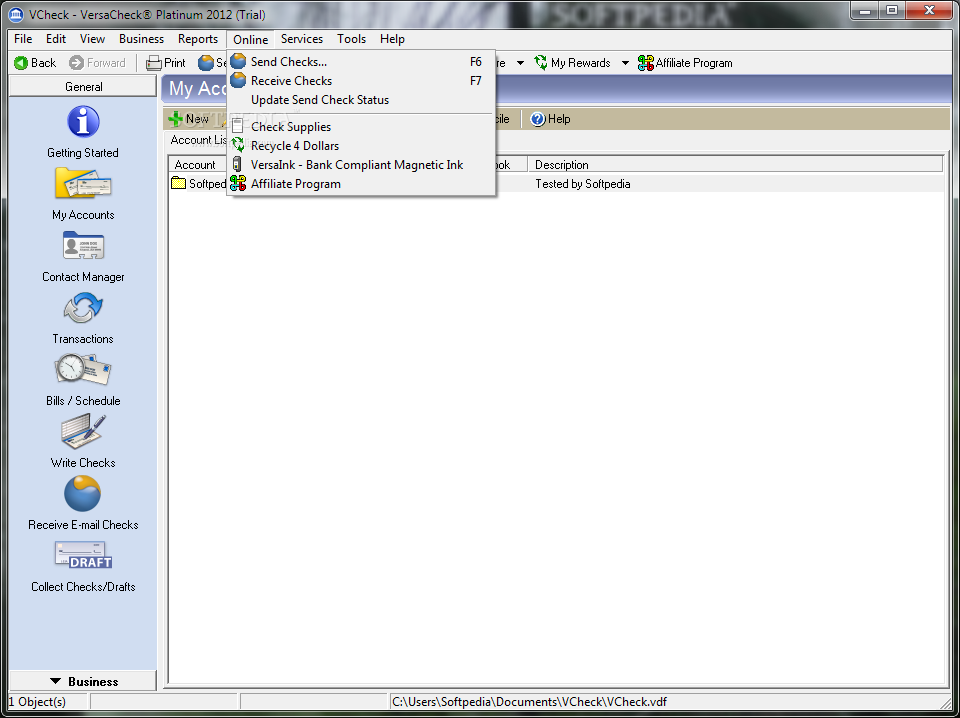This screenshot has width=960, height=718.
Task: Select Check Supplies in the Online menu
Action: [361, 127]
